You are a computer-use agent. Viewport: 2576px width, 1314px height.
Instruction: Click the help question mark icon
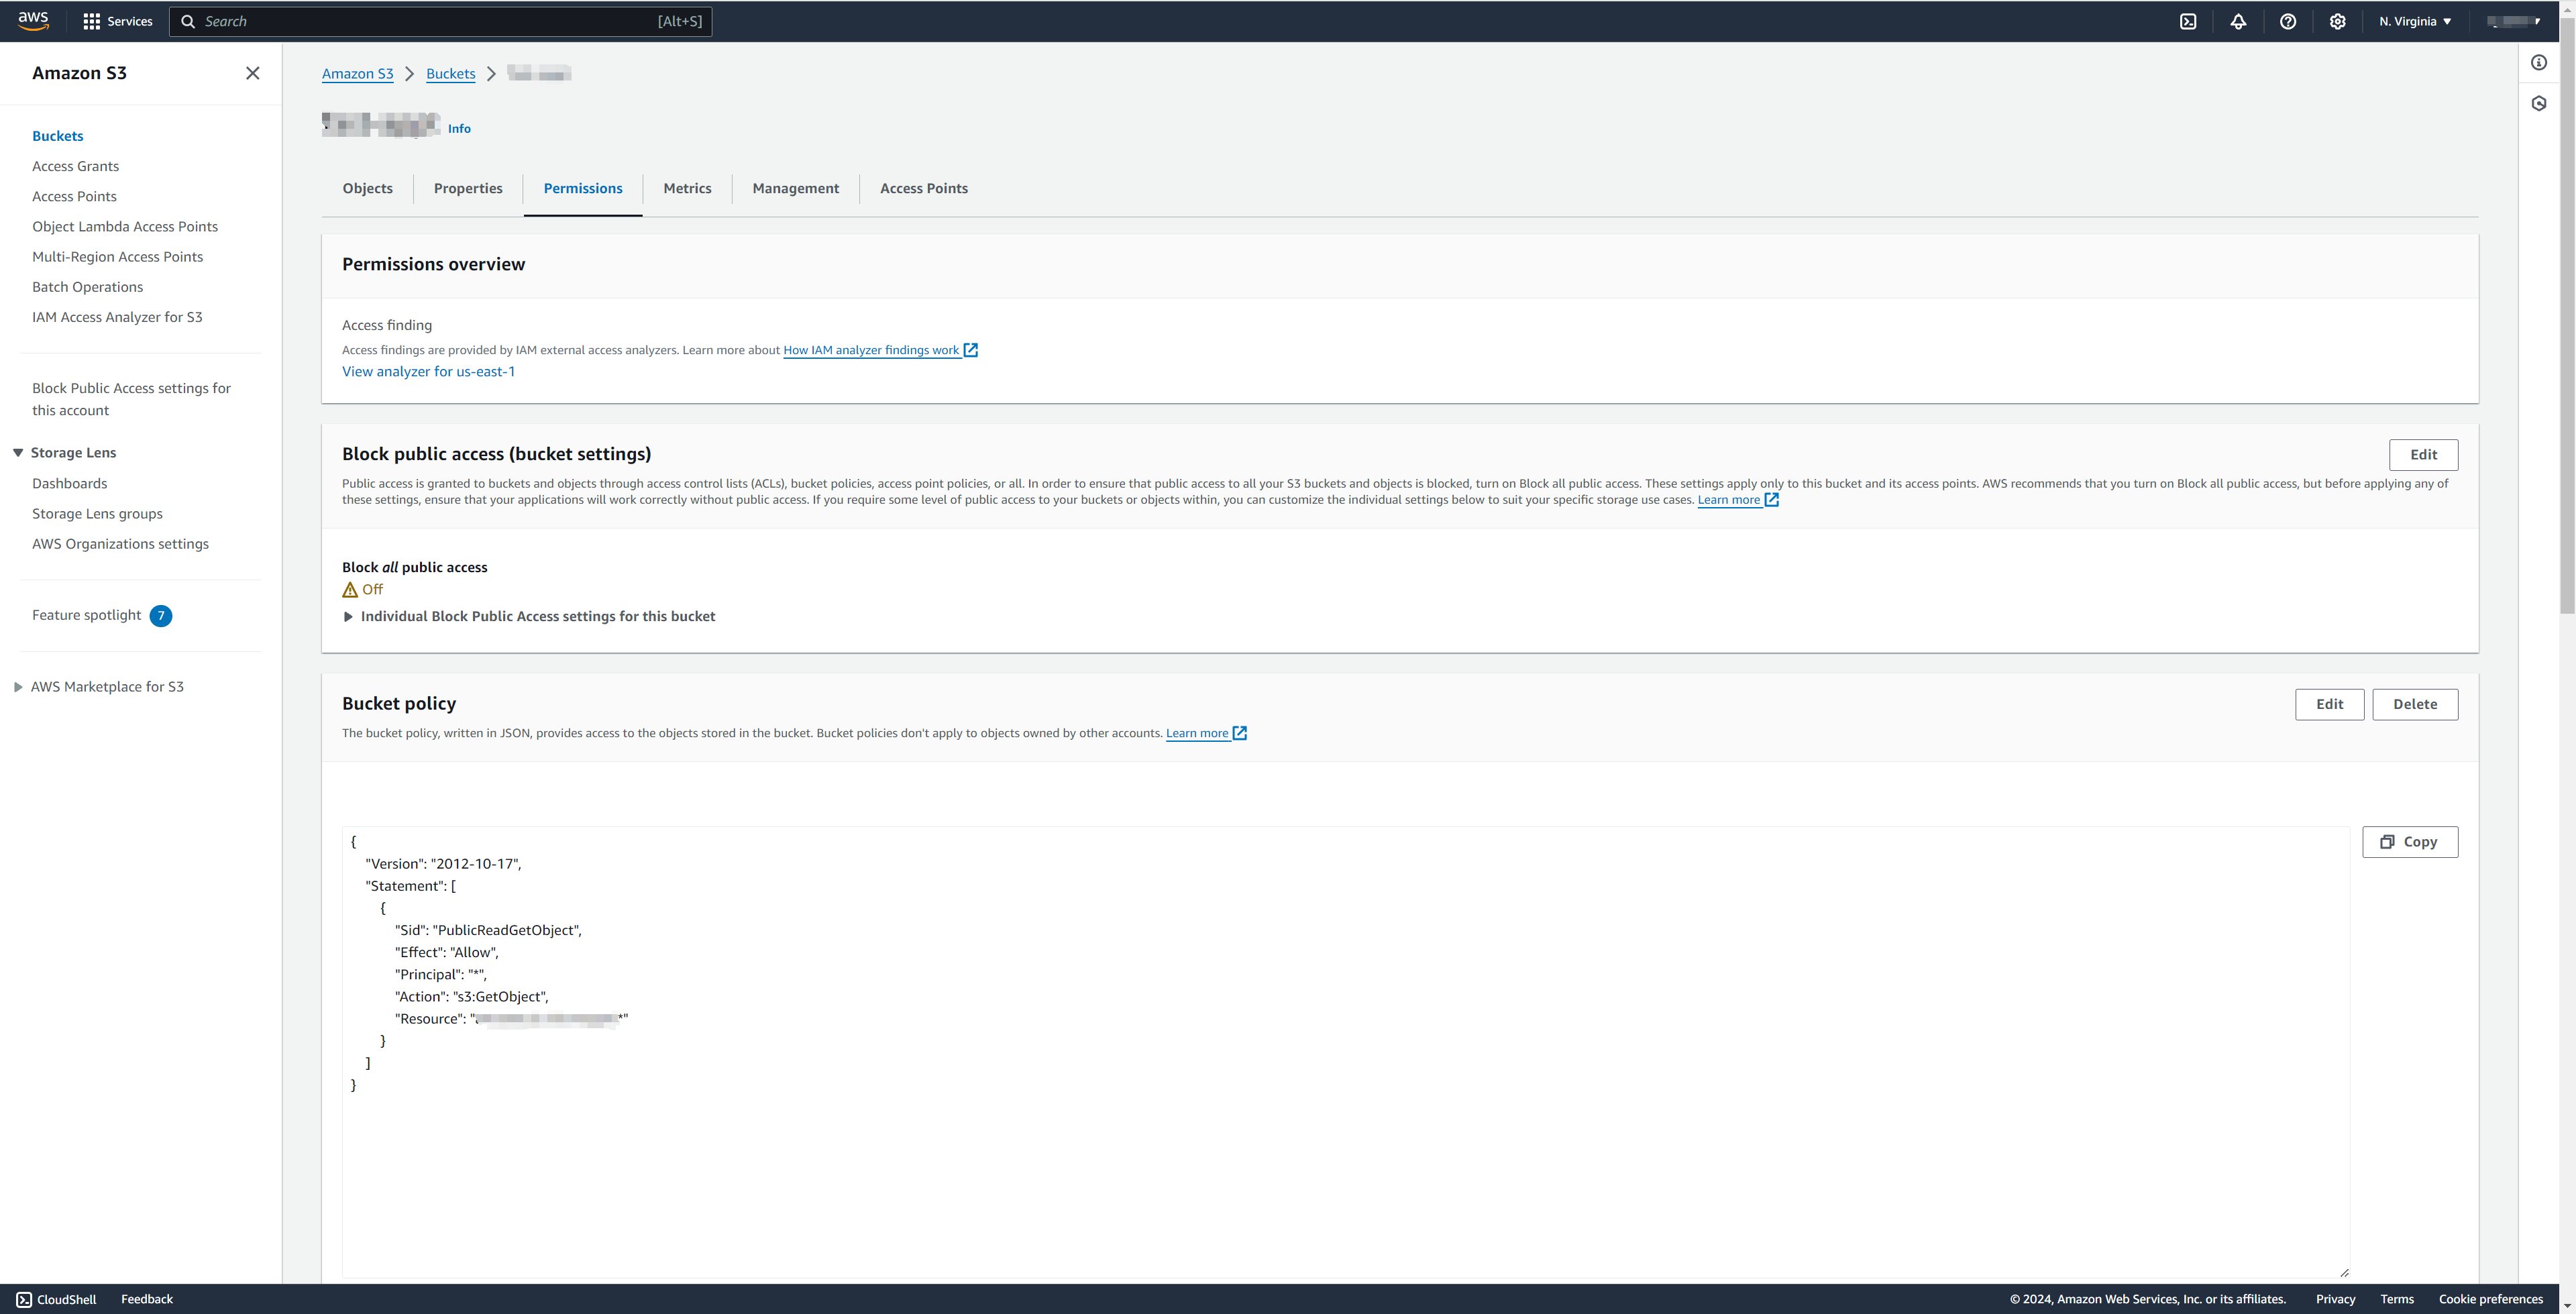pyautogui.click(x=2288, y=21)
